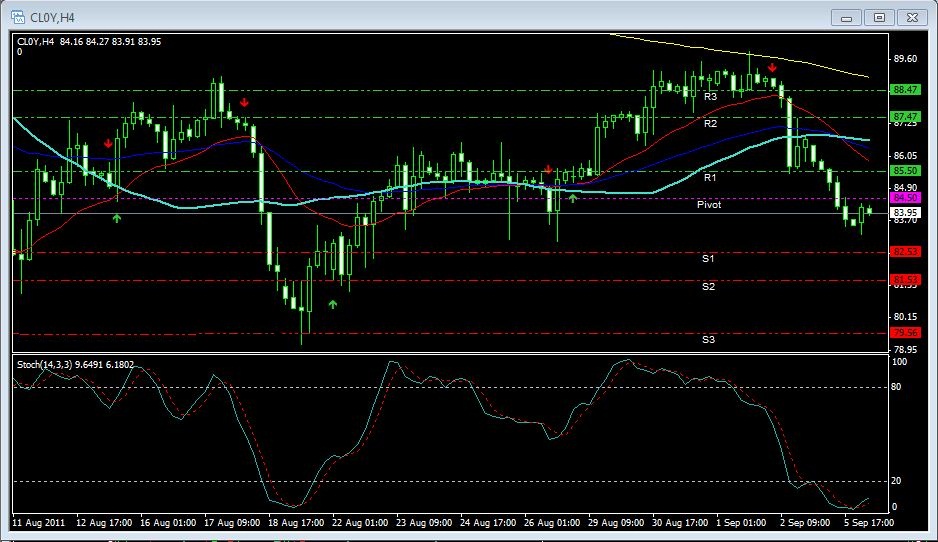Click the green buy arrow near 22 Aug
Viewport: 938px width, 542px height.
tap(333, 305)
